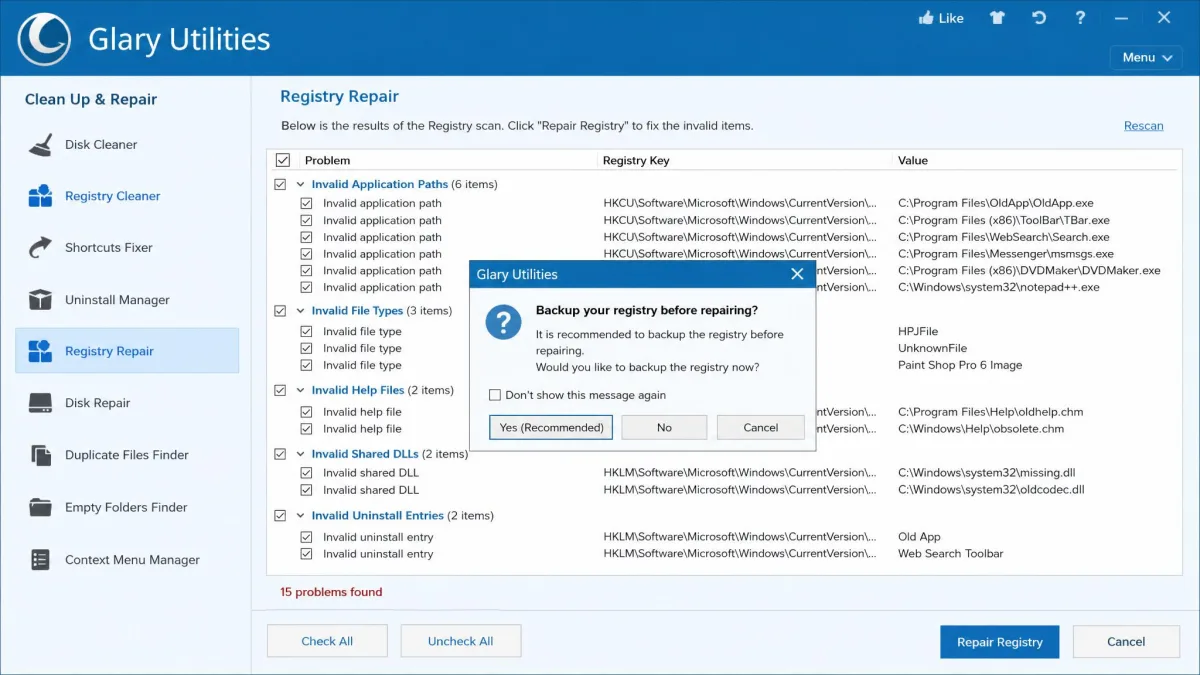Click the Disk Repair drive icon
Screen dimensions: 1200x675
40,403
